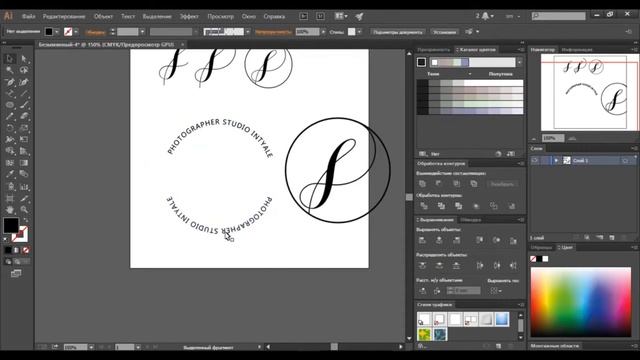Pick a color from the spectrum in Цвет panel
640x360 pixels.
tap(581, 302)
